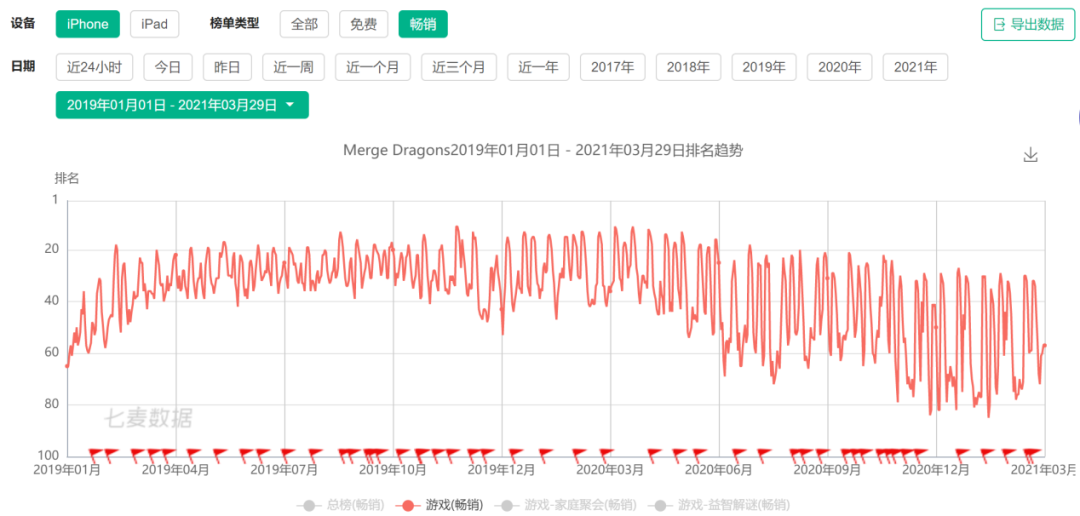Filter by 近三个月
This screenshot has height=516, width=1080.
(458, 67)
